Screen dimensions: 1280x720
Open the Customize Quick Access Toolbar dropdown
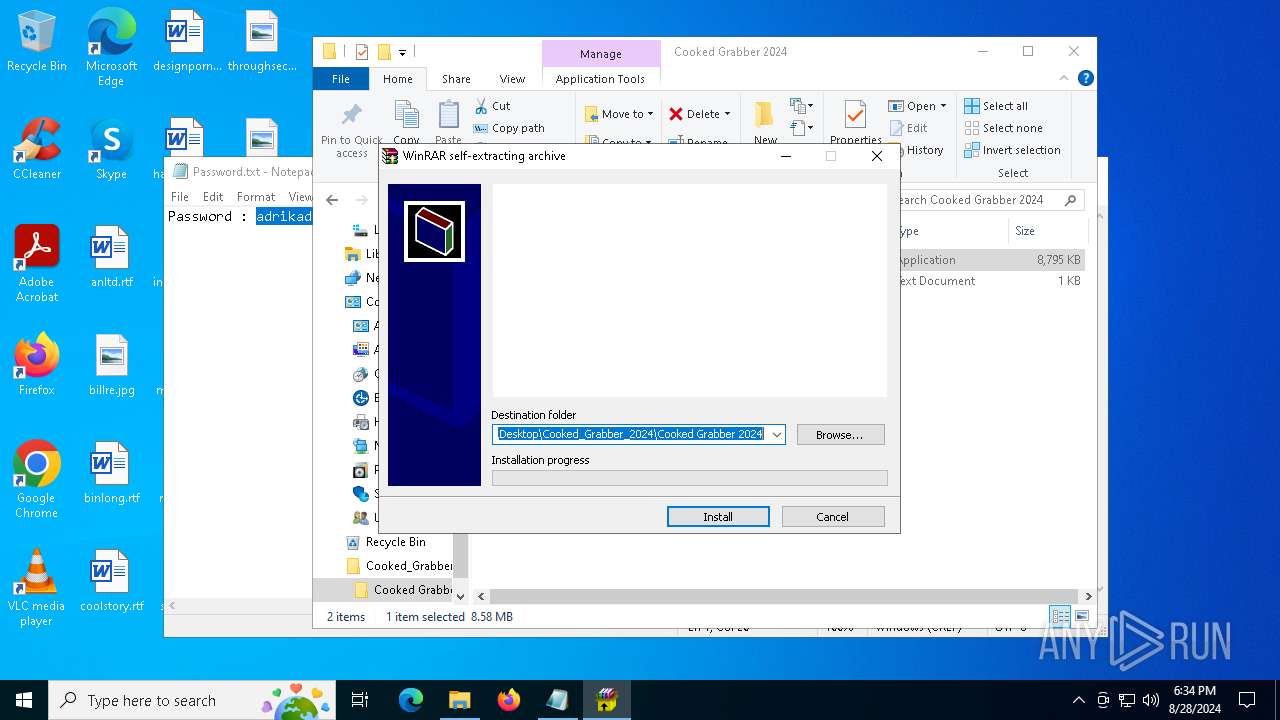pyautogui.click(x=402, y=52)
